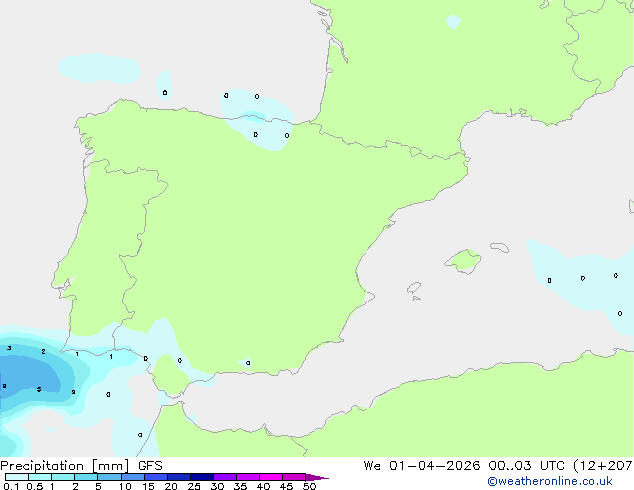Click the 'Precipitation [mm] GFS' title text

pos(81,466)
